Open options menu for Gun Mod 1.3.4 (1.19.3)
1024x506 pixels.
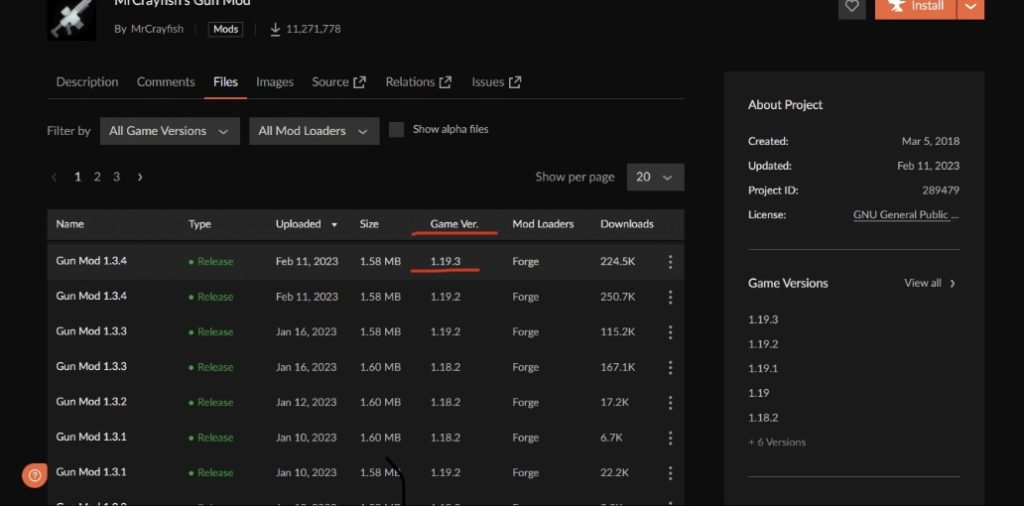point(670,262)
